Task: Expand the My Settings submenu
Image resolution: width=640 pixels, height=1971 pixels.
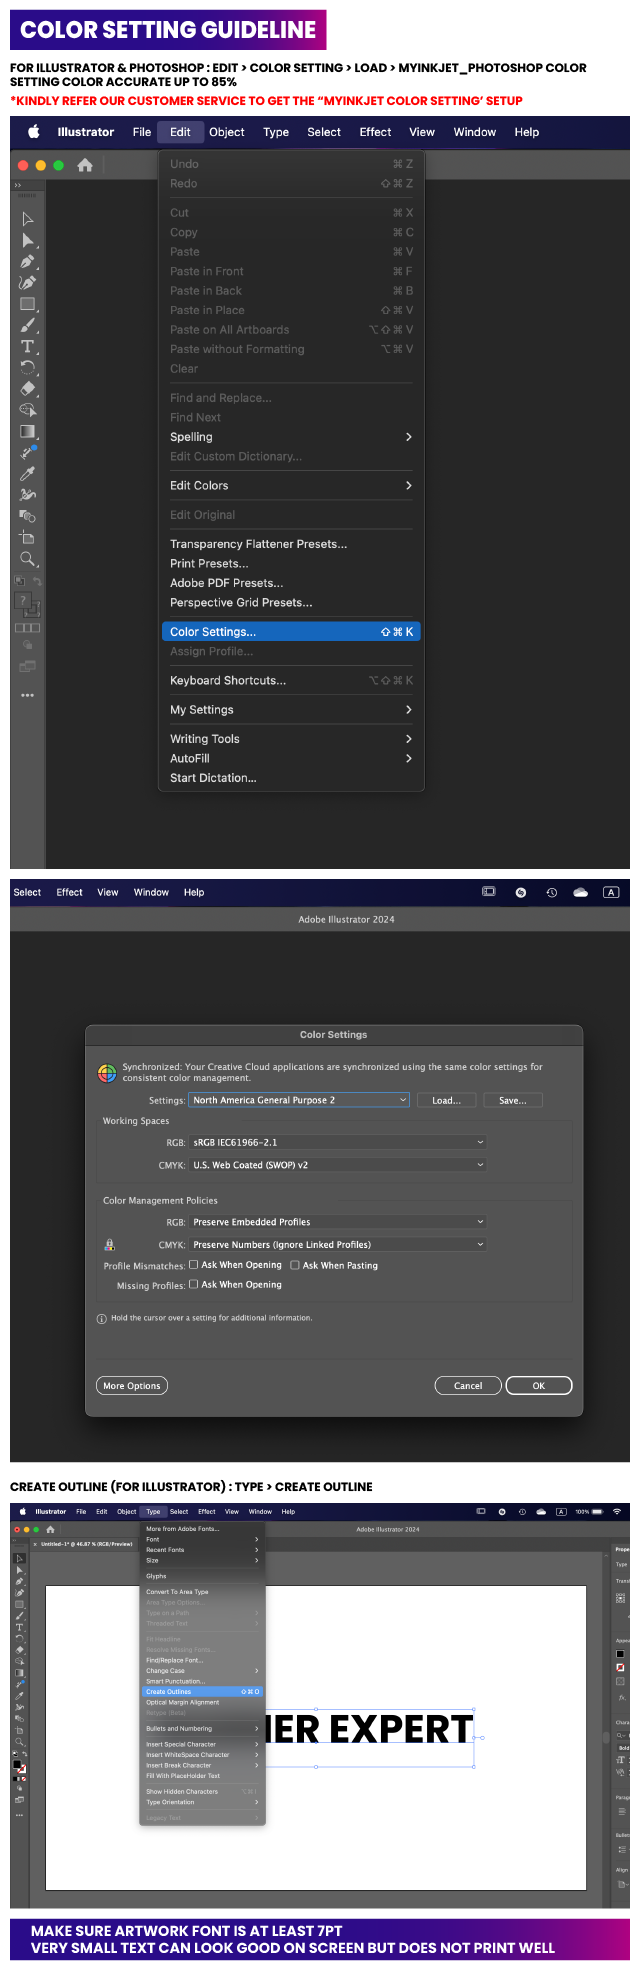Action: pyautogui.click(x=291, y=710)
